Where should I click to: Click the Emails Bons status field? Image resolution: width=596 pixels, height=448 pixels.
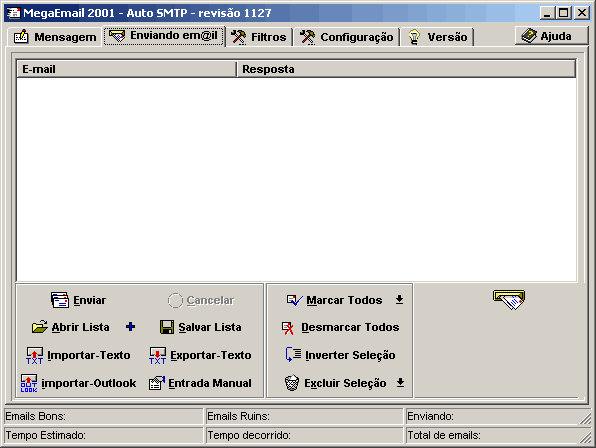[x=103, y=416]
